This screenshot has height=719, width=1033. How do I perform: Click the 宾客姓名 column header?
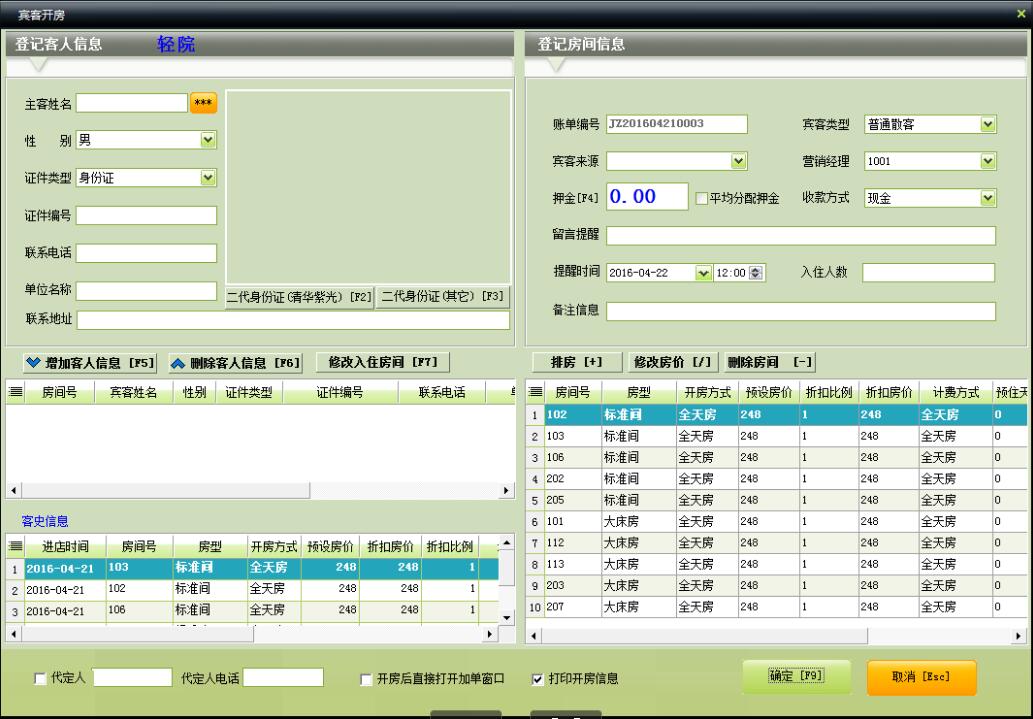[133, 393]
